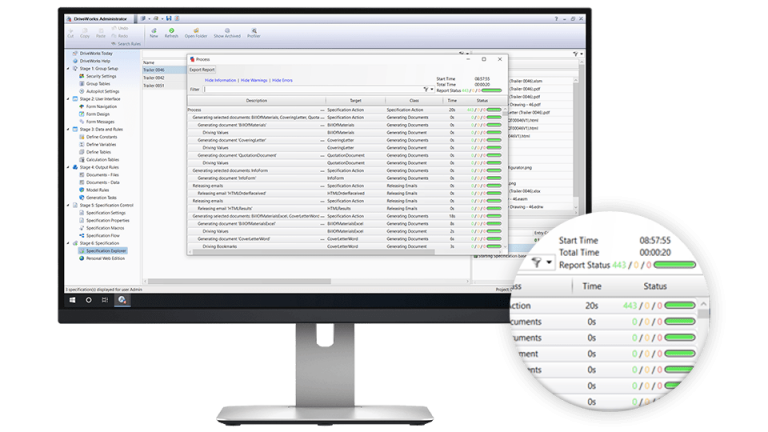Open Security Settings in the tree
Screen dimensions: 768x432
pos(101,76)
